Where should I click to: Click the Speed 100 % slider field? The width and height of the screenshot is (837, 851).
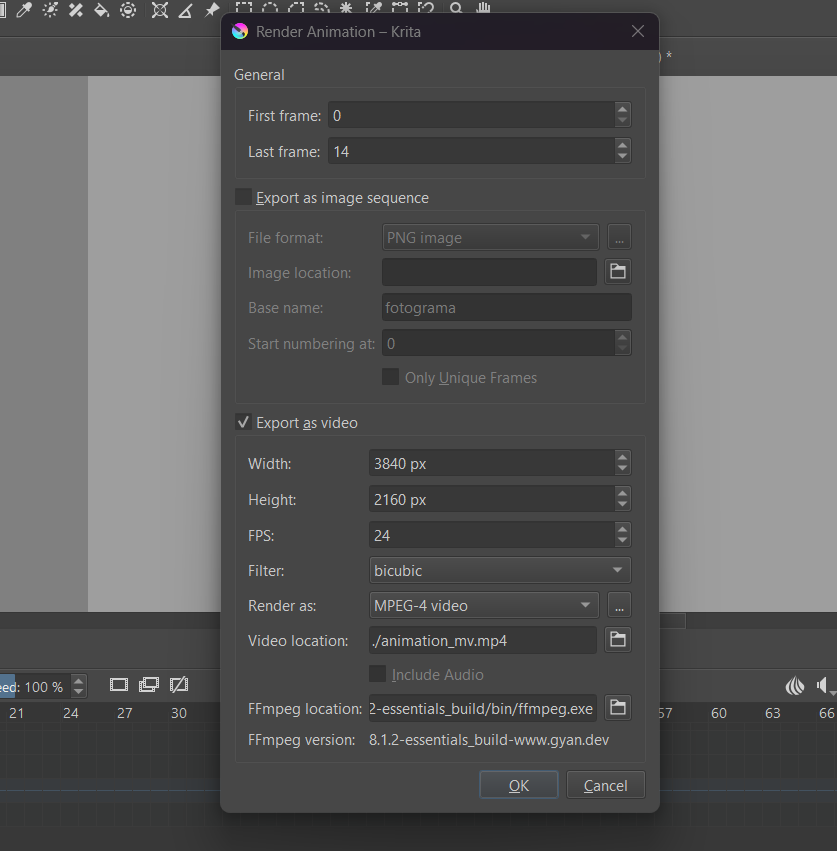click(35, 687)
